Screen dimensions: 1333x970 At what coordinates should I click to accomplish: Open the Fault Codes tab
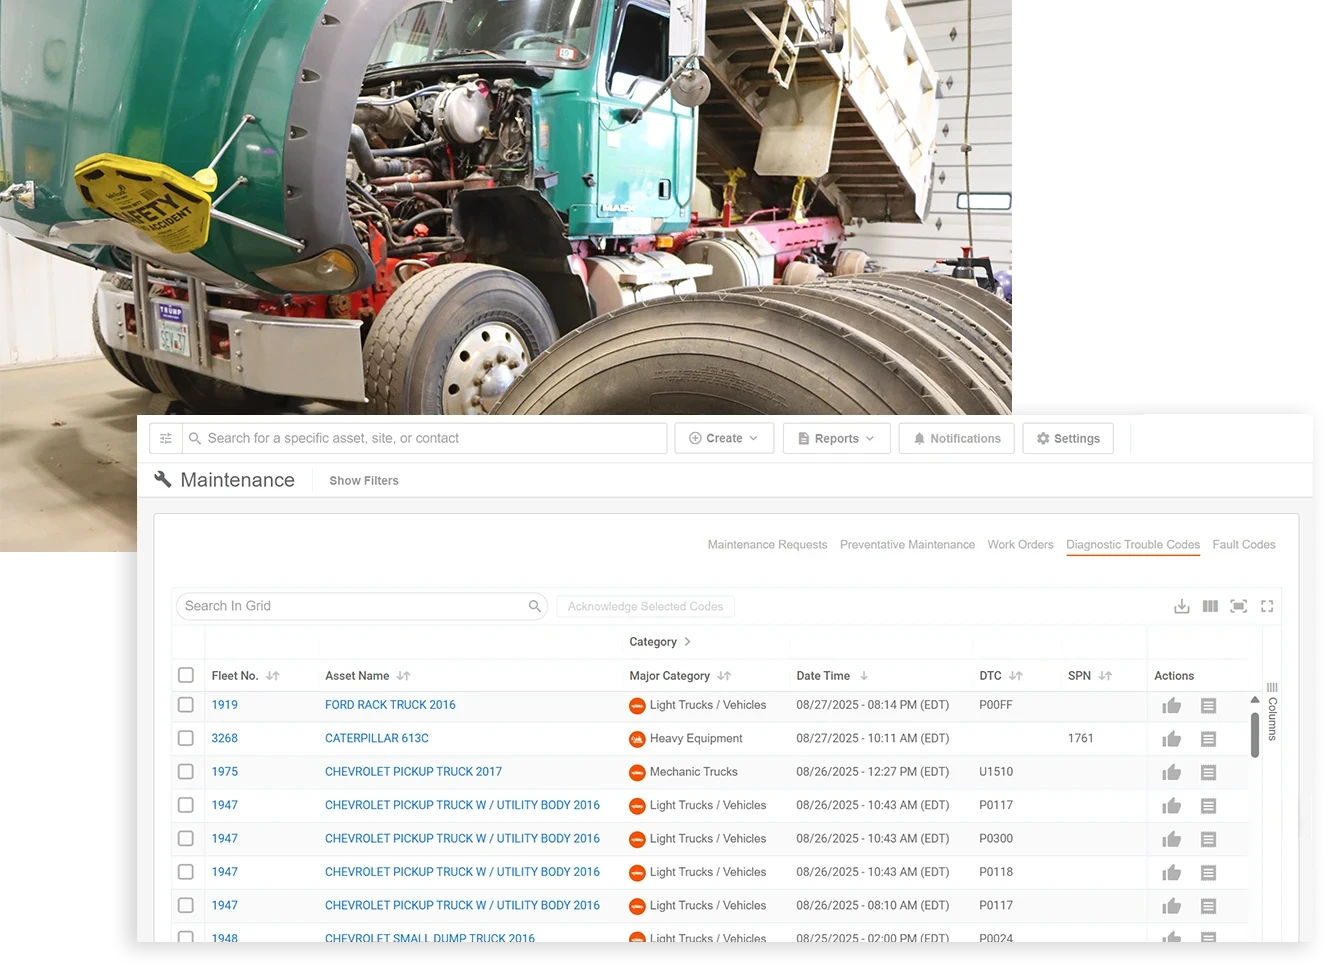coord(1243,544)
